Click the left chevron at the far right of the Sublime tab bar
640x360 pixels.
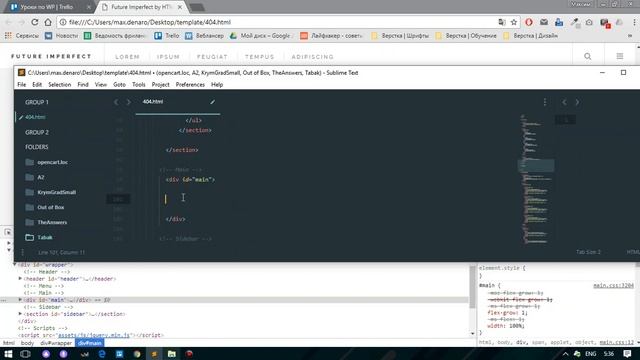click(x=564, y=102)
